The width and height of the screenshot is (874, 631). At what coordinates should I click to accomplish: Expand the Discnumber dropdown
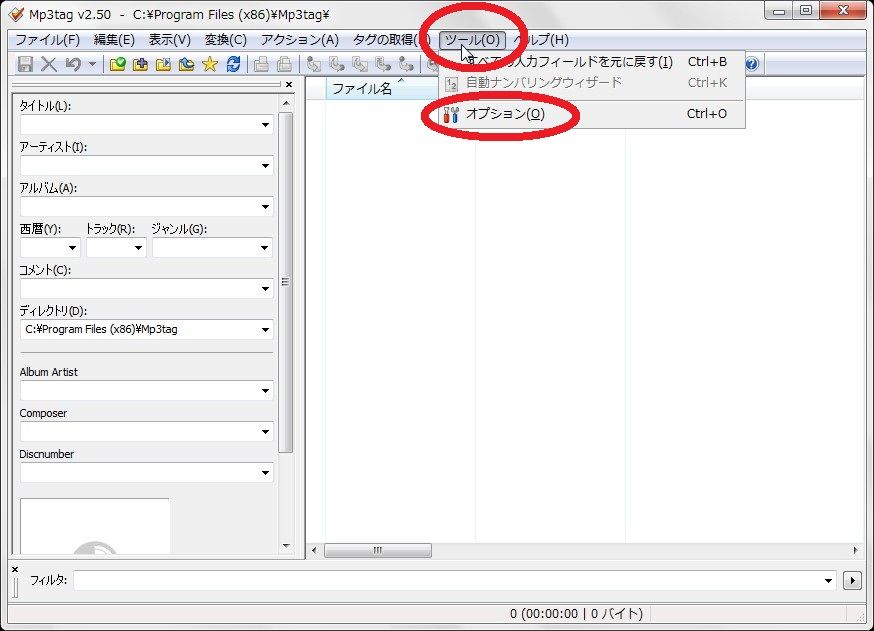pyautogui.click(x=265, y=473)
